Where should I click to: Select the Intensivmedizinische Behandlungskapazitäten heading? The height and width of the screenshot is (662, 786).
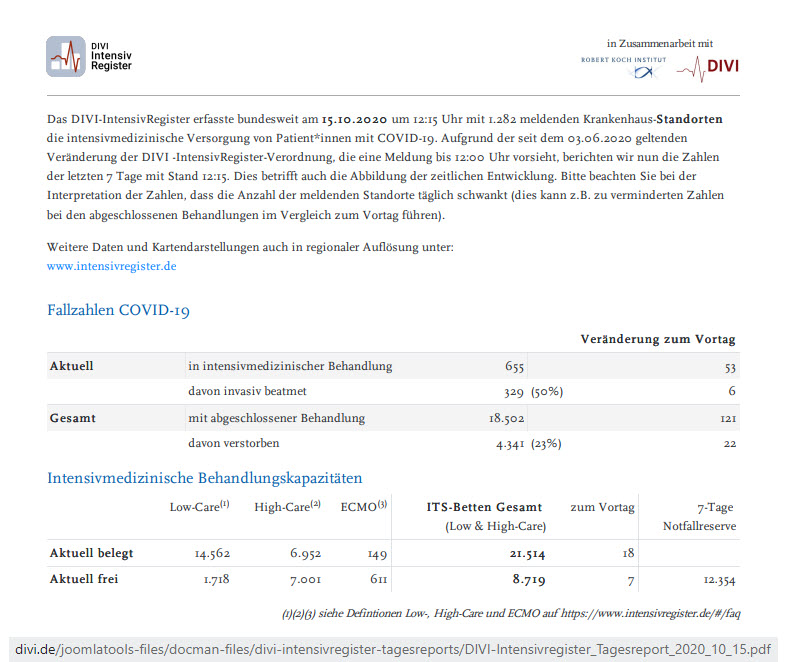(204, 478)
